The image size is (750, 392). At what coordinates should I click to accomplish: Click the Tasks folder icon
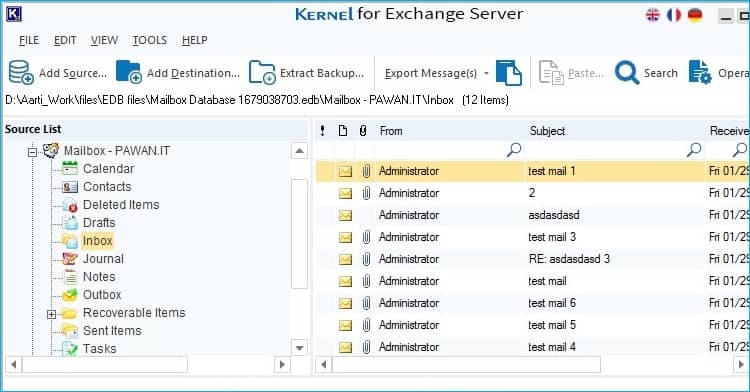tap(70, 348)
